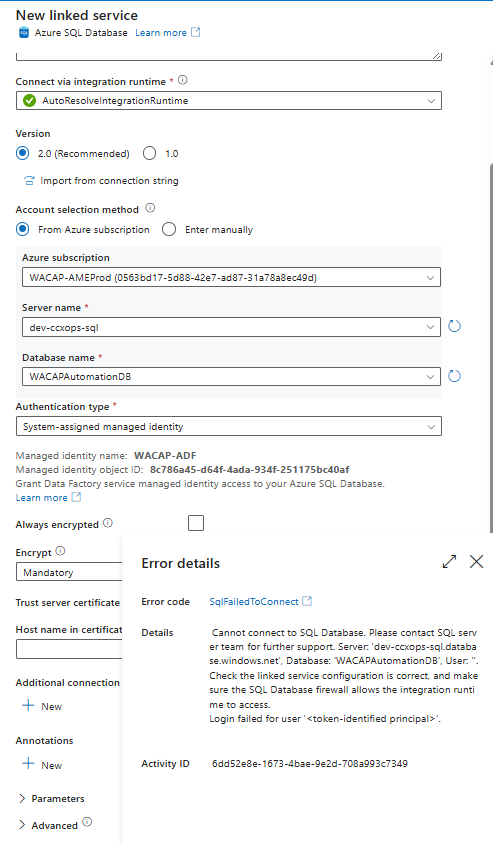Viewport: 493px width, 843px height.
Task: Tick the Always encrypted checkbox
Action: (196, 523)
